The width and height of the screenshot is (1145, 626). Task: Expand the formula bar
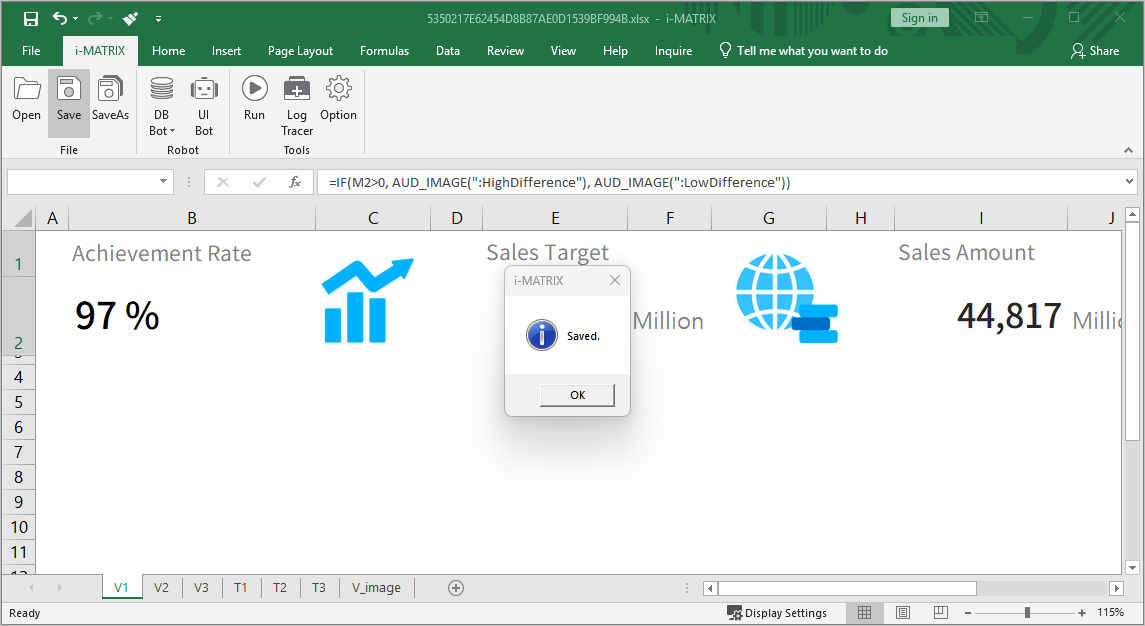1130,182
